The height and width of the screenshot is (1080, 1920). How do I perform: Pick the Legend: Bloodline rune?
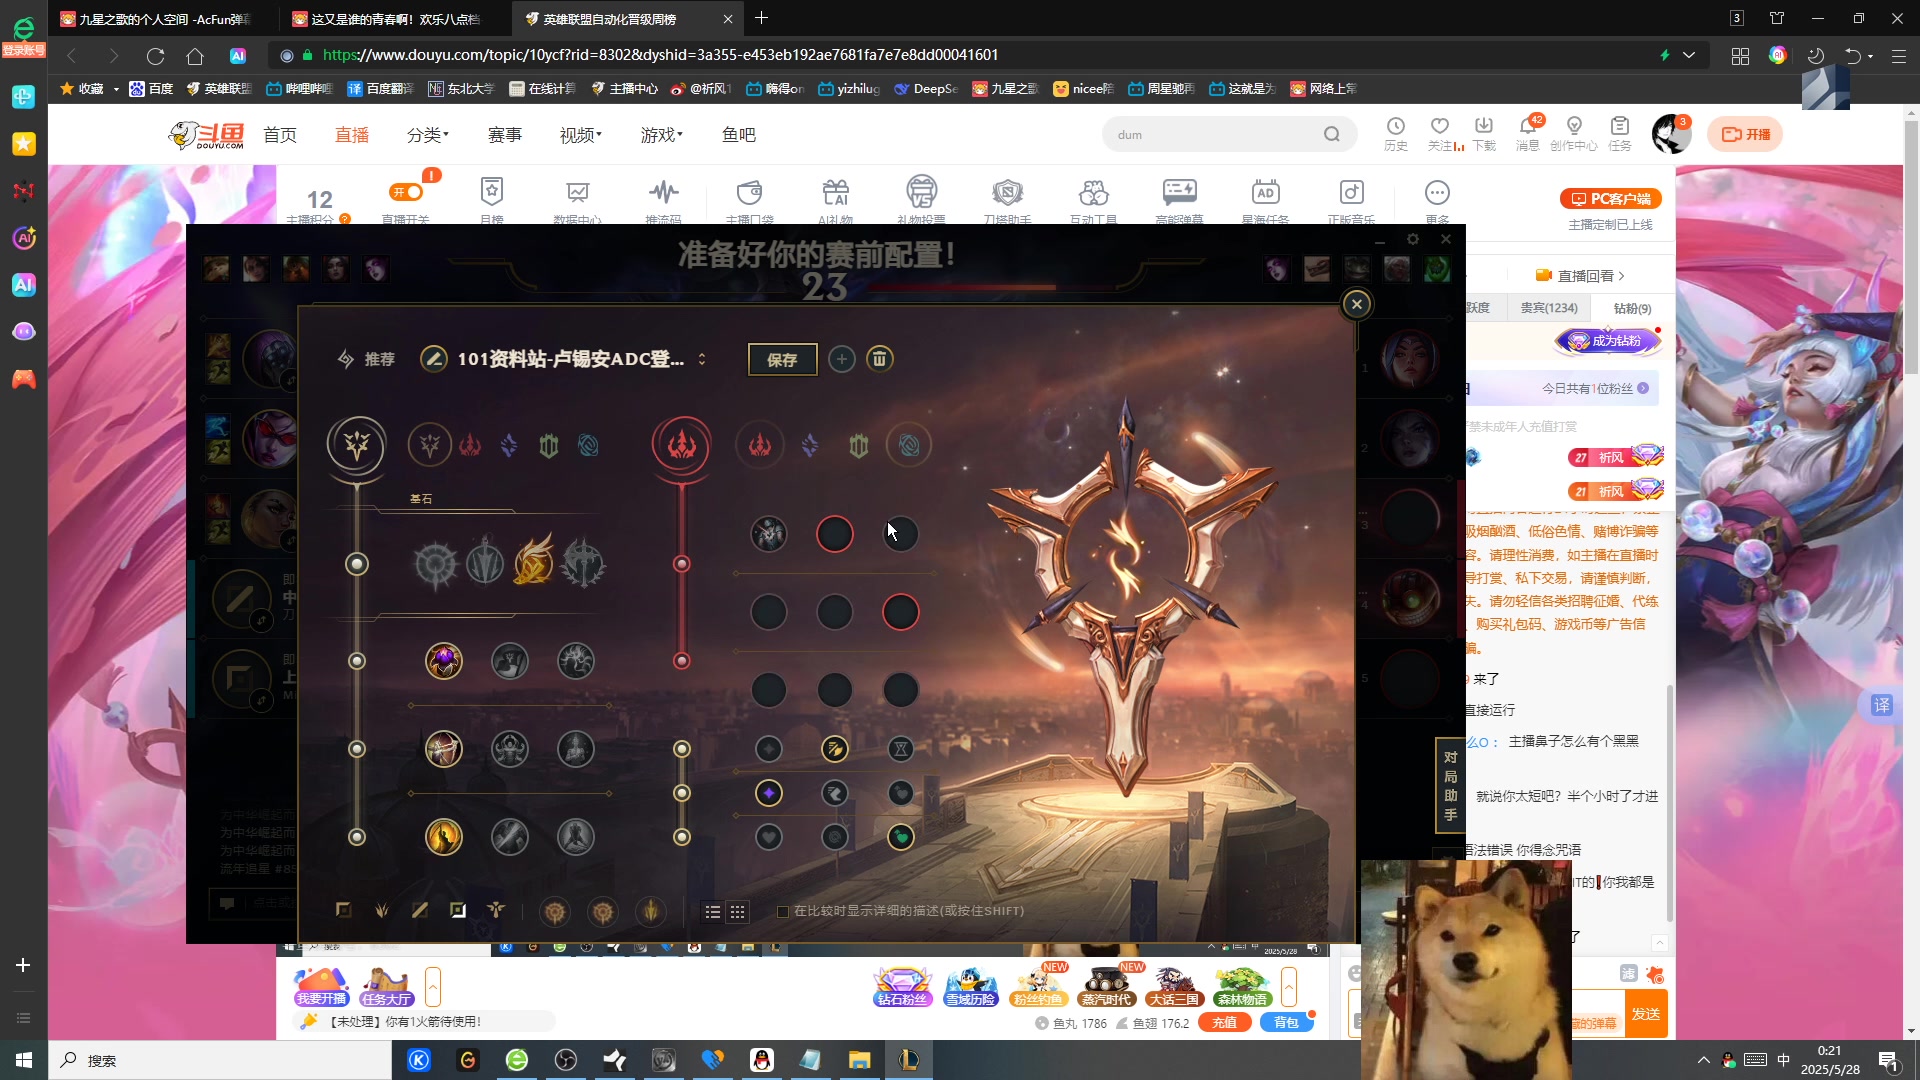(576, 749)
